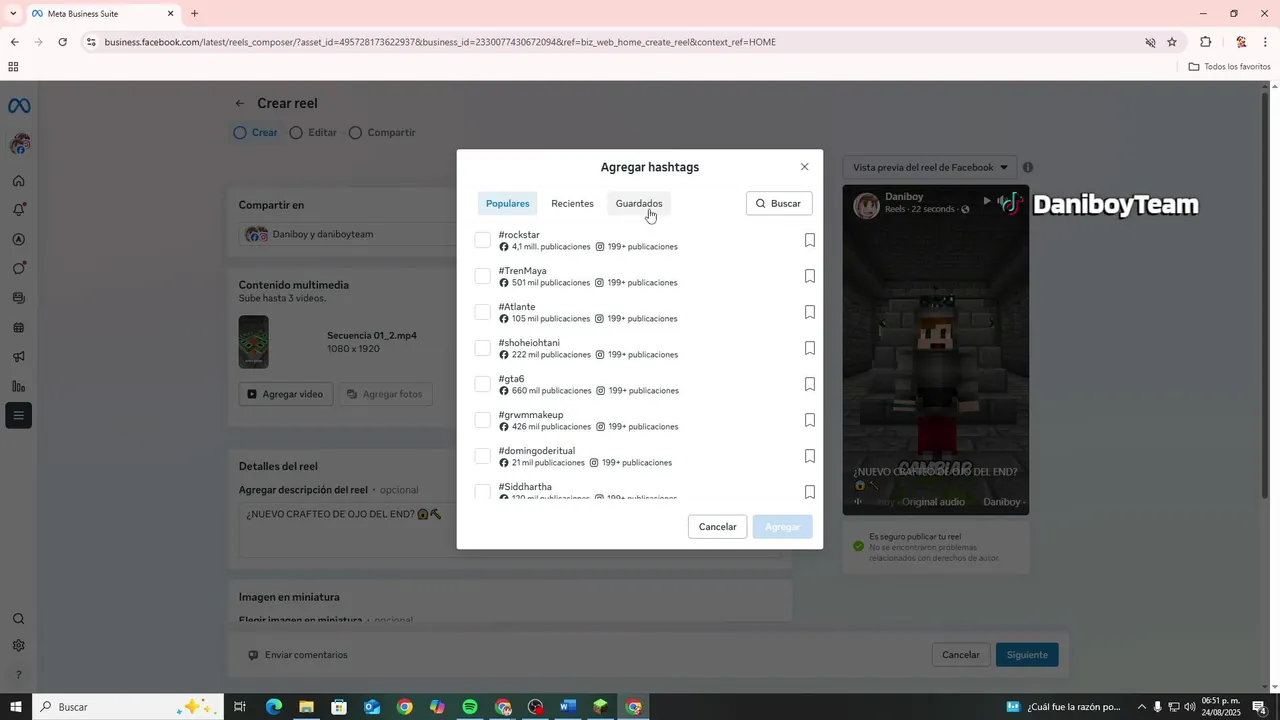This screenshot has height=720, width=1280.
Task: Click the Windows Start button
Action: click(16, 707)
